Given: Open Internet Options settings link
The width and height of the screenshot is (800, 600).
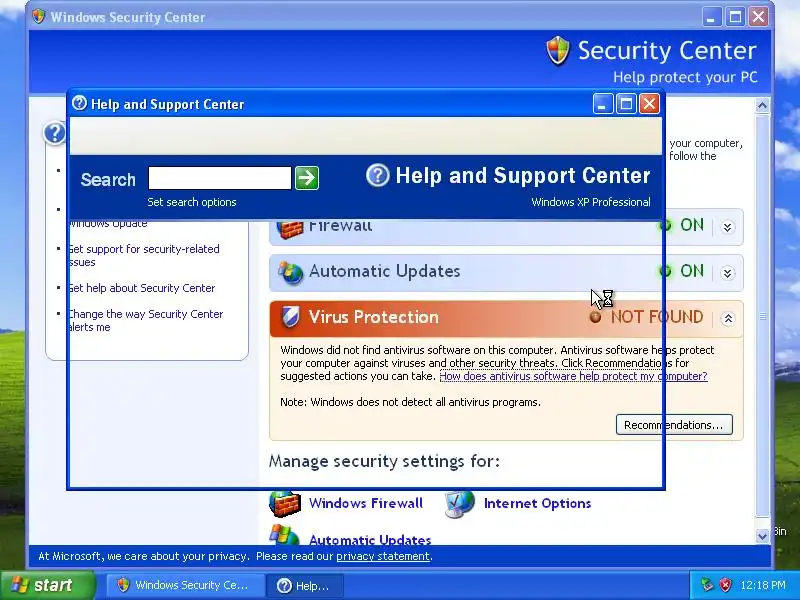Looking at the screenshot, I should 537,503.
